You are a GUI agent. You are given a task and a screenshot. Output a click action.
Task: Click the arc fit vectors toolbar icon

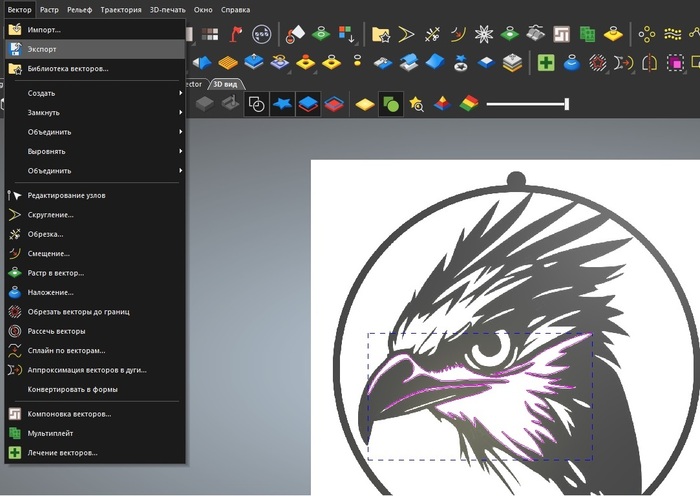[x=624, y=63]
